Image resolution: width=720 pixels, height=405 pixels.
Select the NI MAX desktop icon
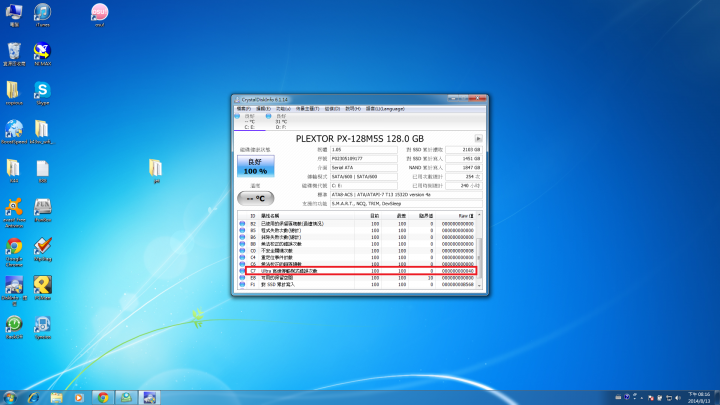(42, 54)
